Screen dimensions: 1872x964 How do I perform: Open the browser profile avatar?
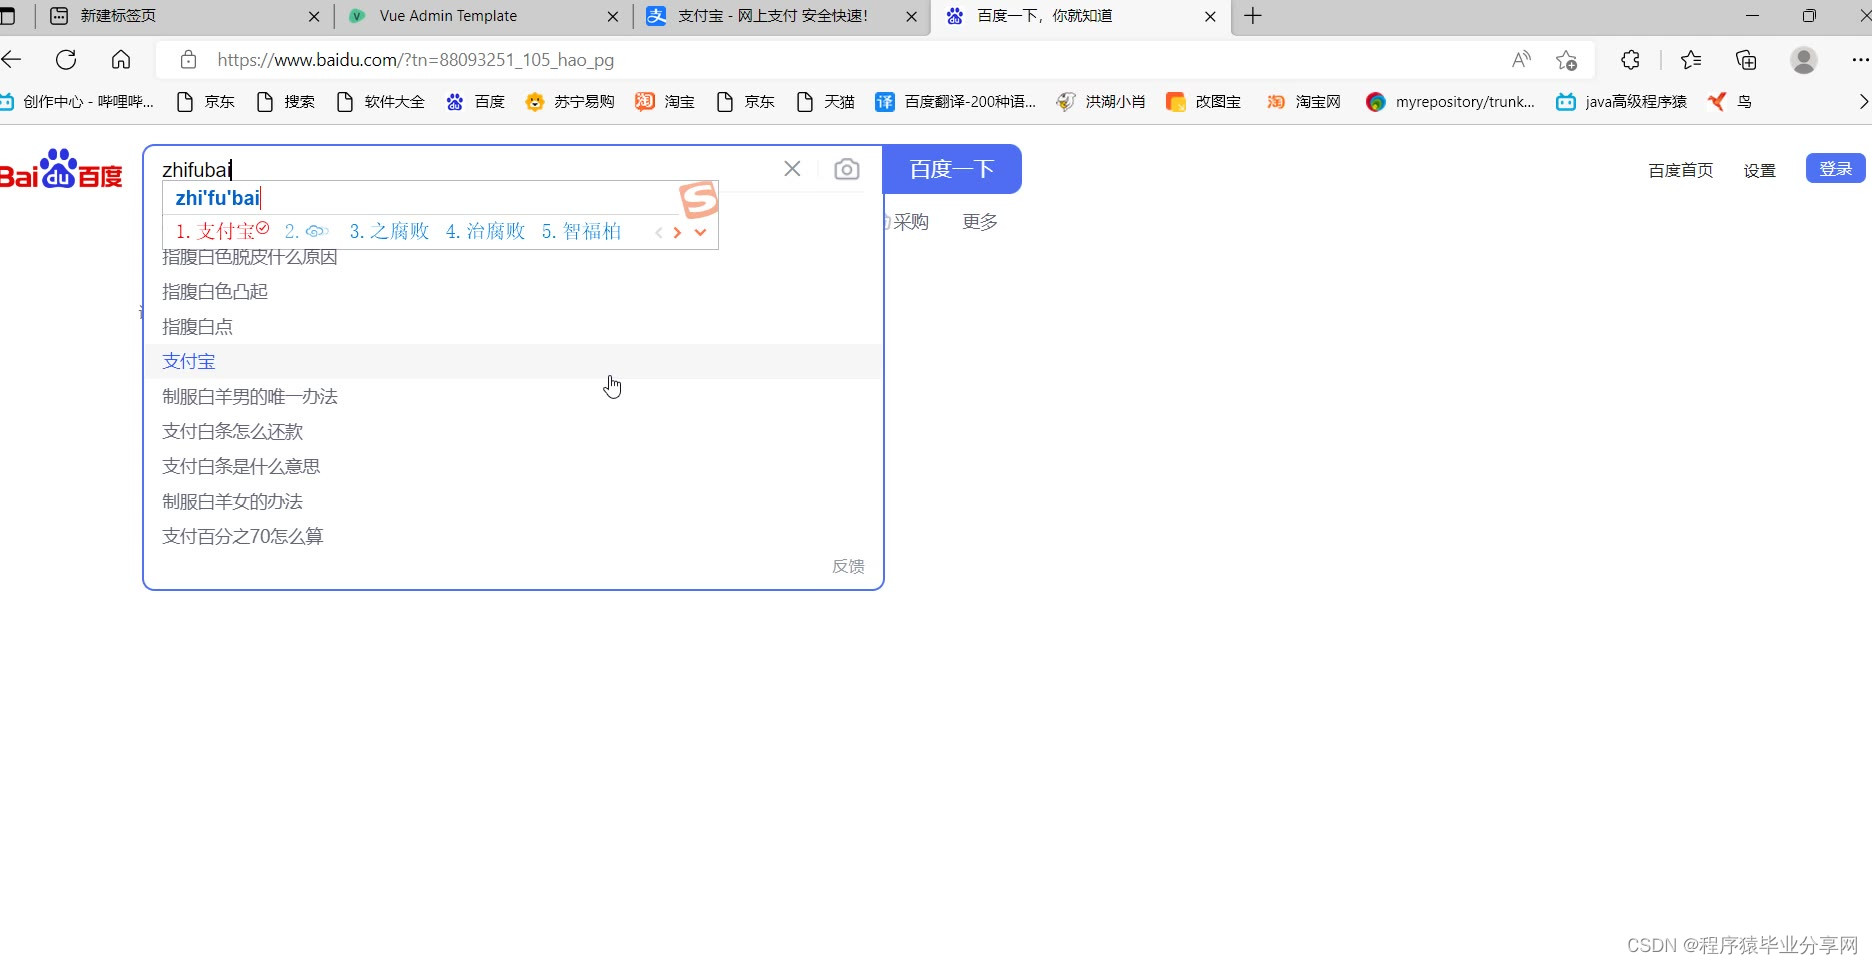point(1804,60)
